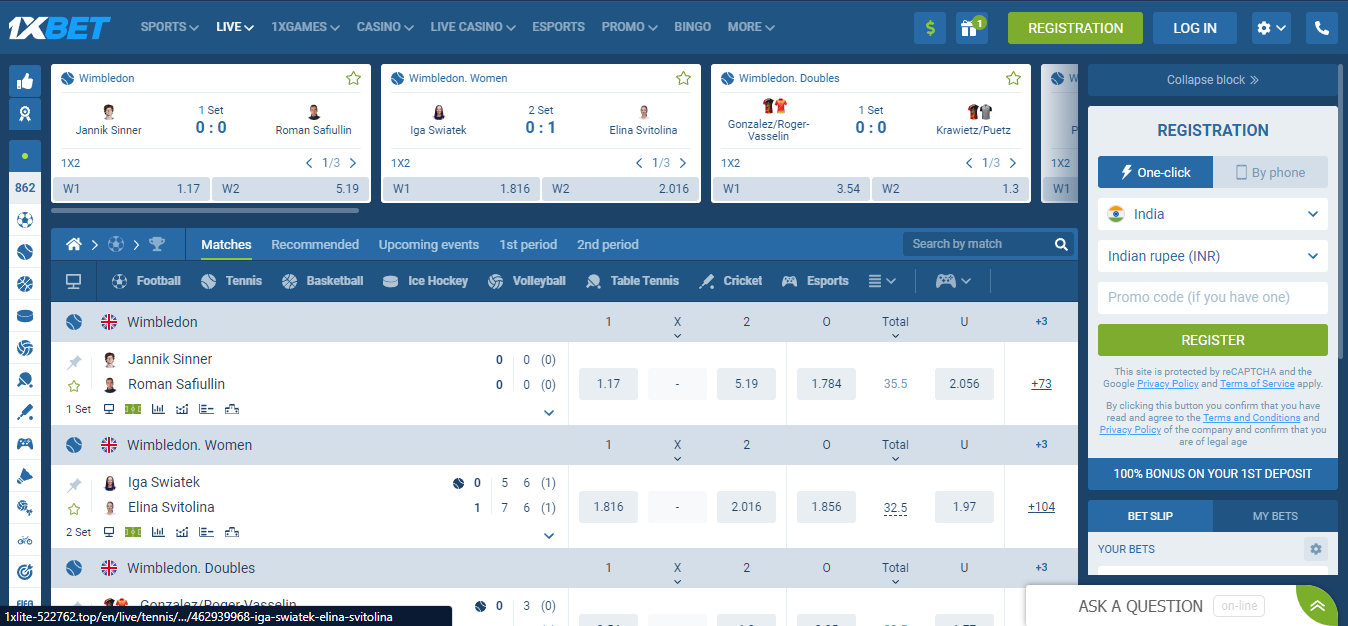Viewport: 1348px width, 626px height.
Task: Click the search magnifier icon
Action: point(1061,244)
